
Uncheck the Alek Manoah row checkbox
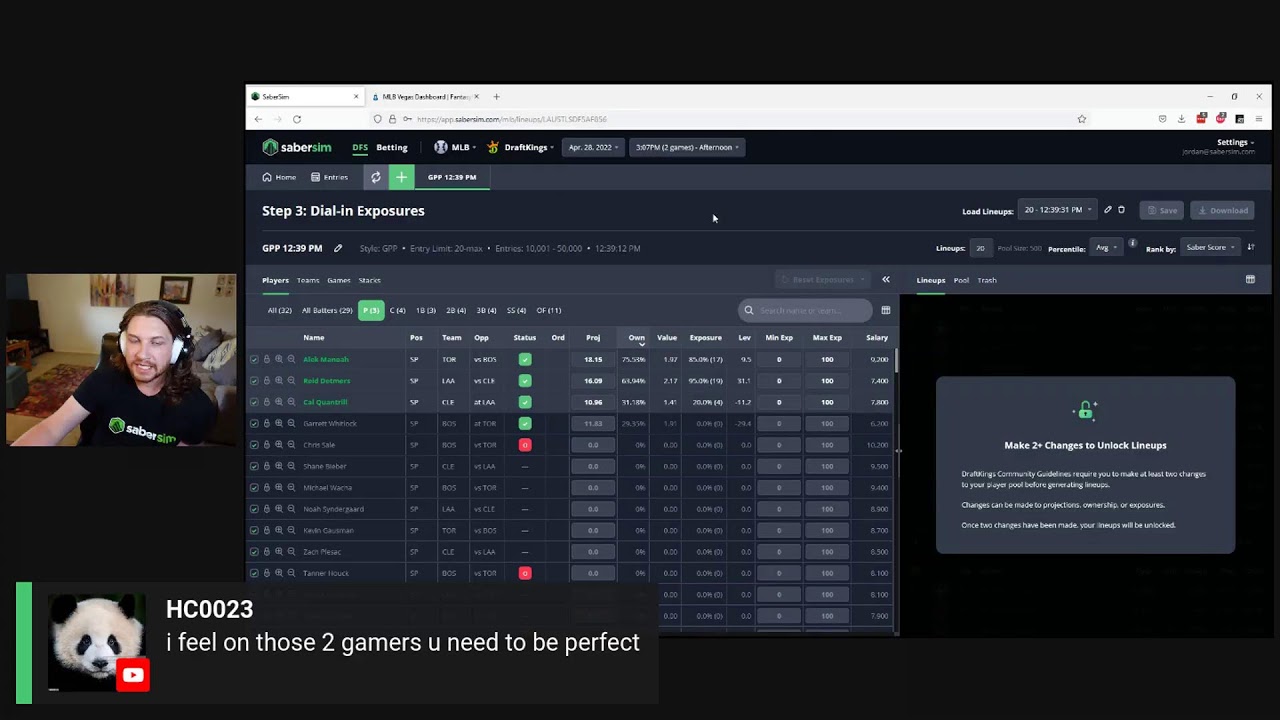(x=254, y=359)
